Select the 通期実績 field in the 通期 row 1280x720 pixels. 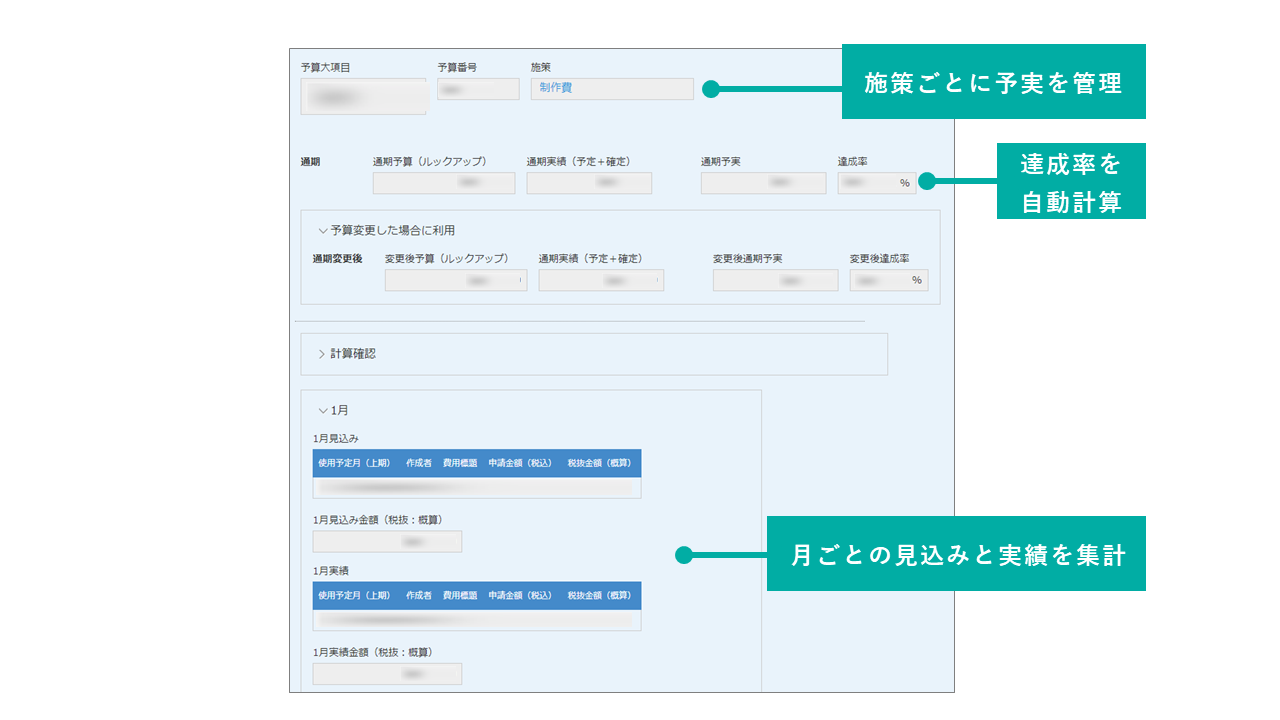[x=589, y=183]
